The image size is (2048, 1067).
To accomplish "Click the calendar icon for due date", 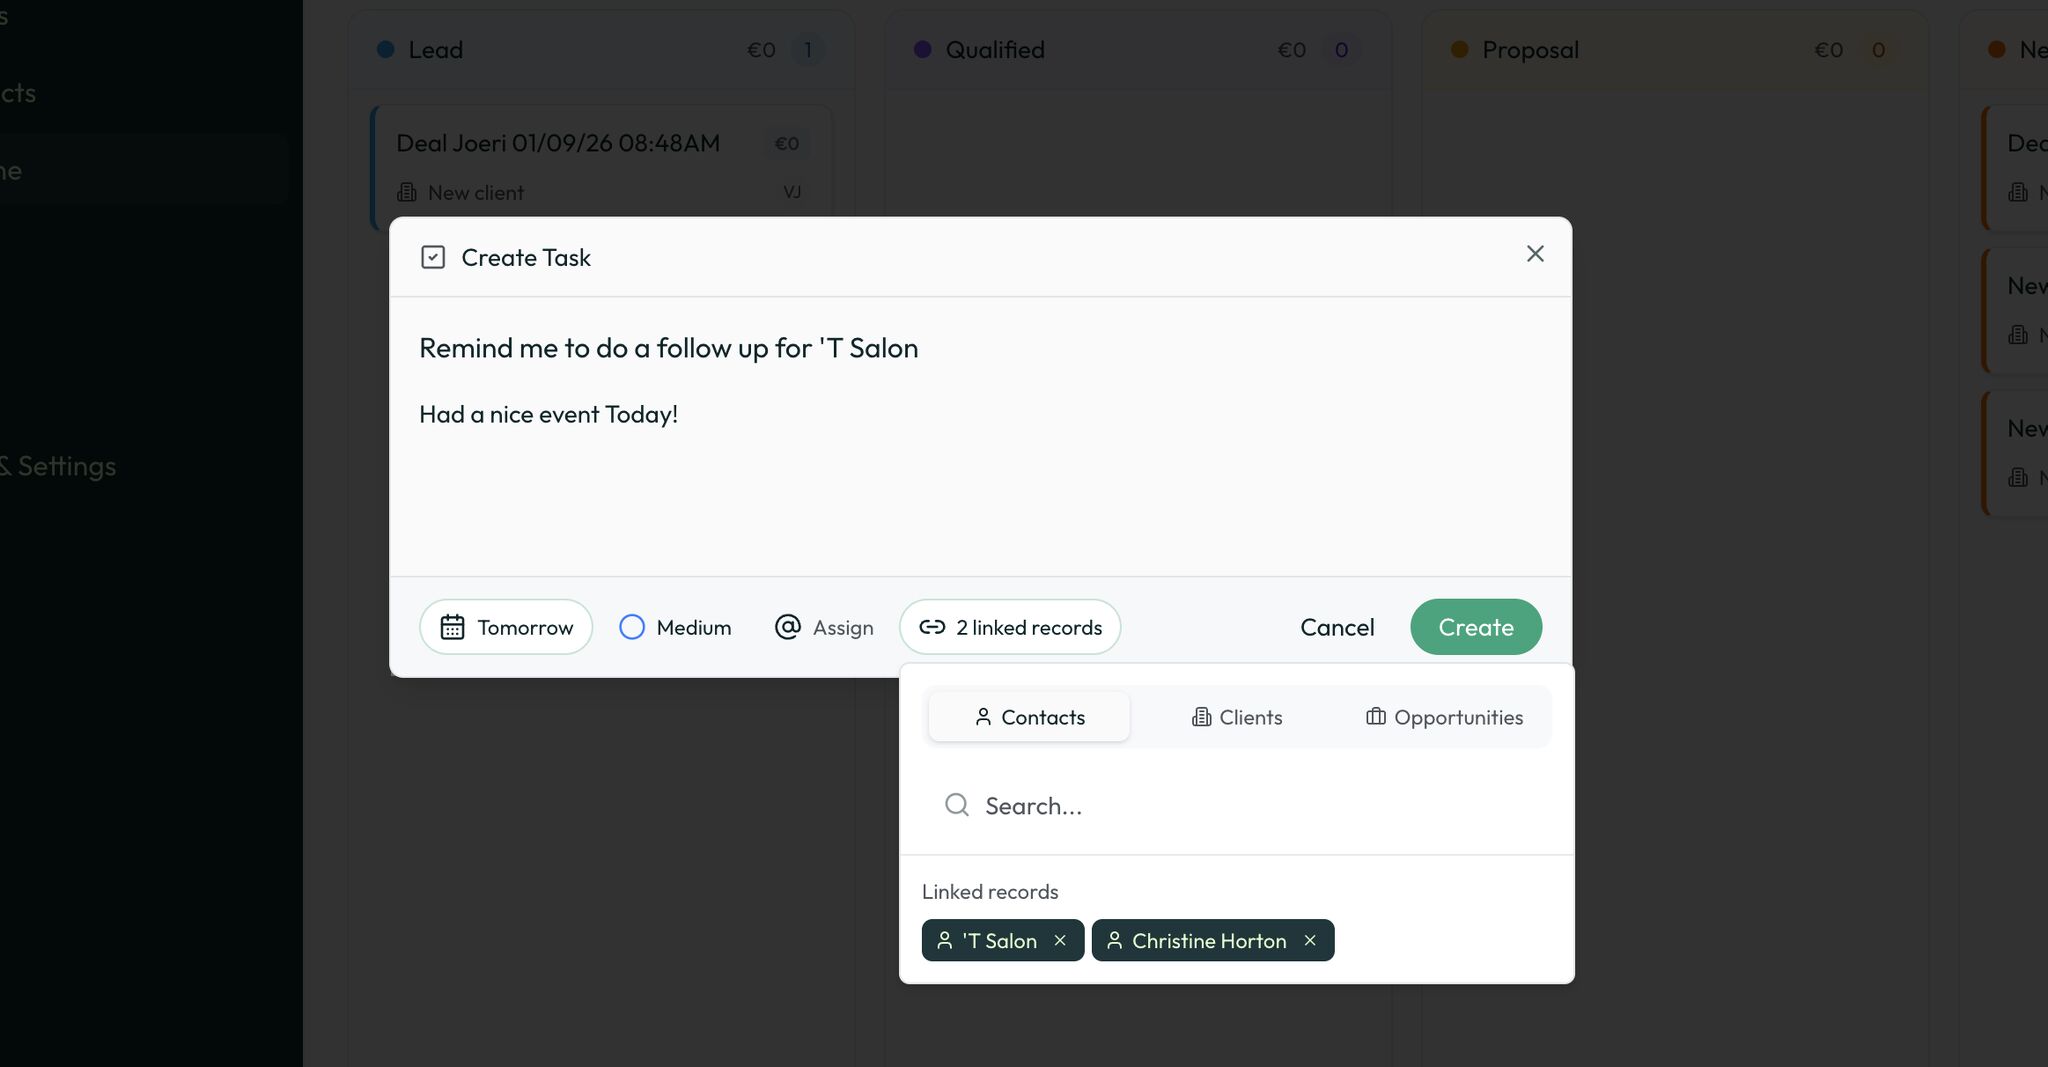I will coord(452,628).
